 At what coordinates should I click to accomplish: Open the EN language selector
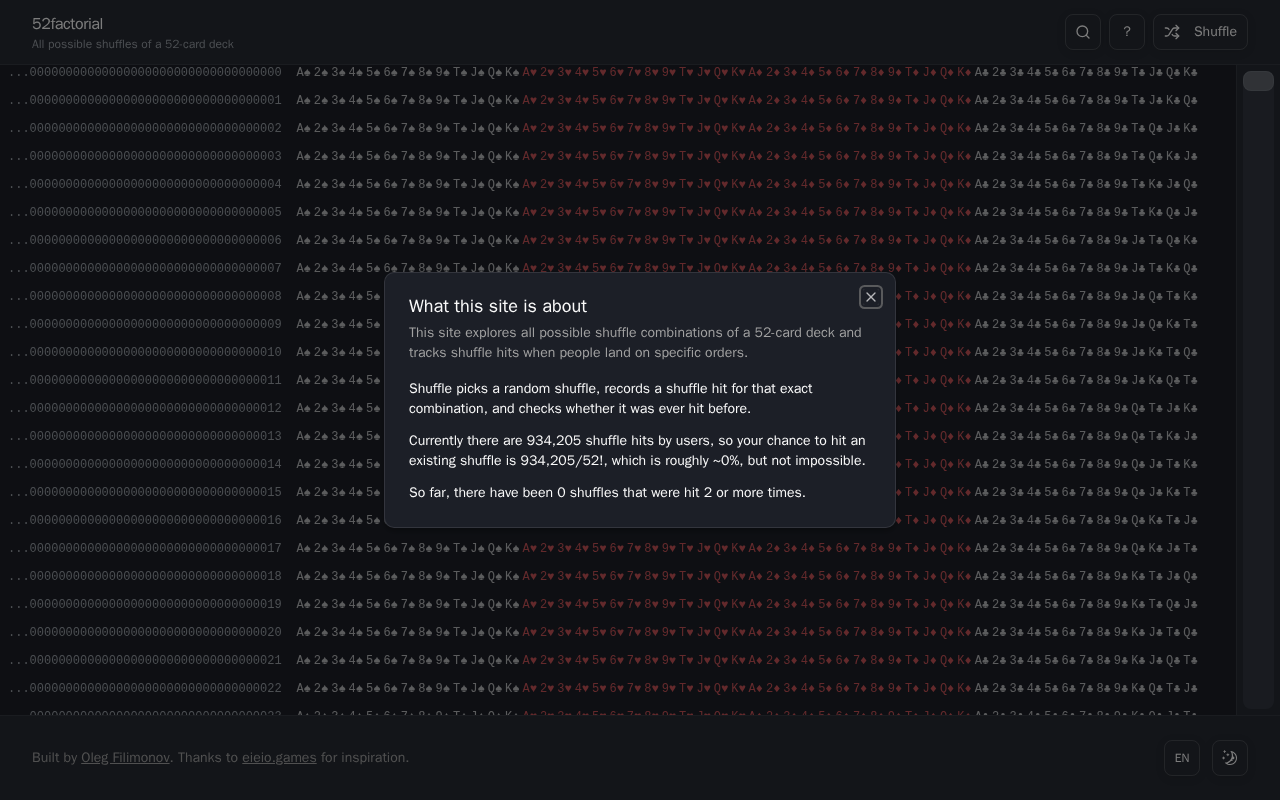(x=1182, y=758)
